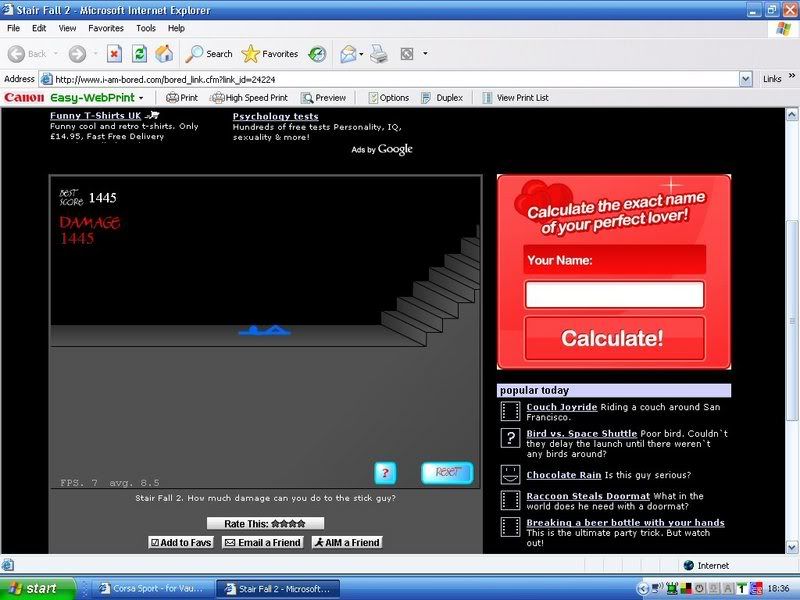Image resolution: width=800 pixels, height=600 pixels.
Task: Open the Tools menu
Action: coord(146,28)
